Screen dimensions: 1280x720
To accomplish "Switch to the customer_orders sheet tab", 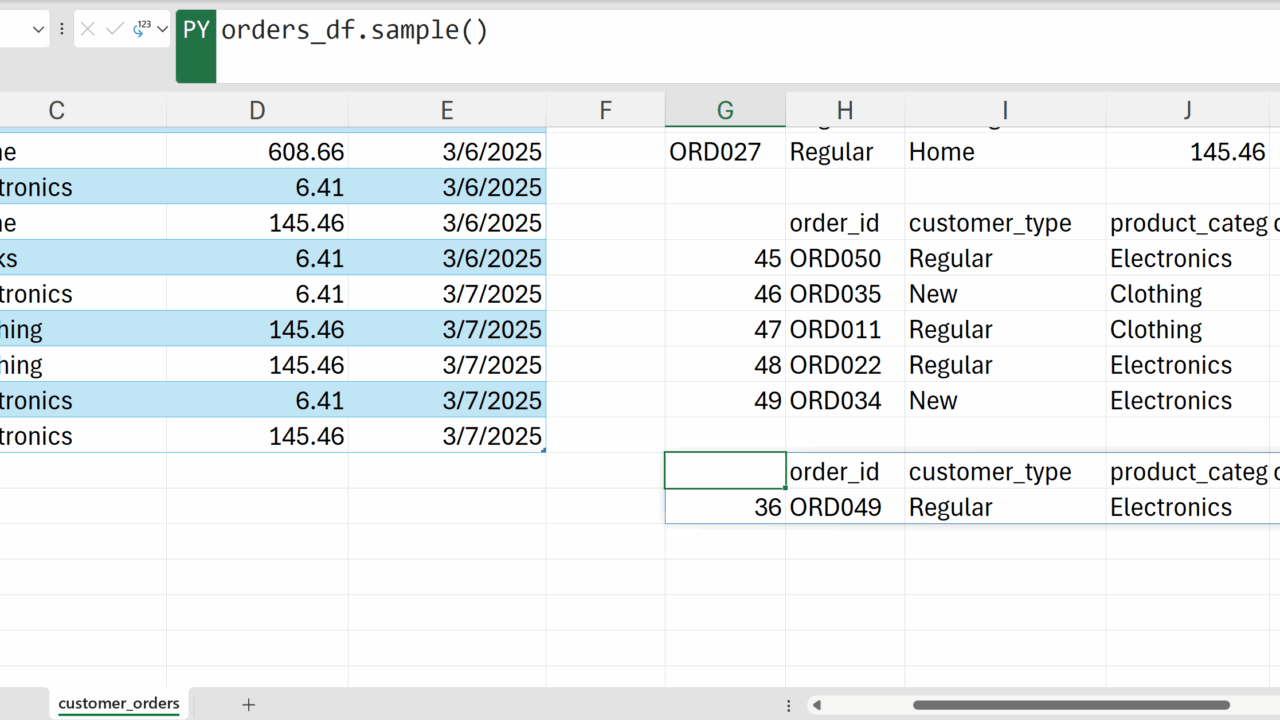I will point(119,704).
